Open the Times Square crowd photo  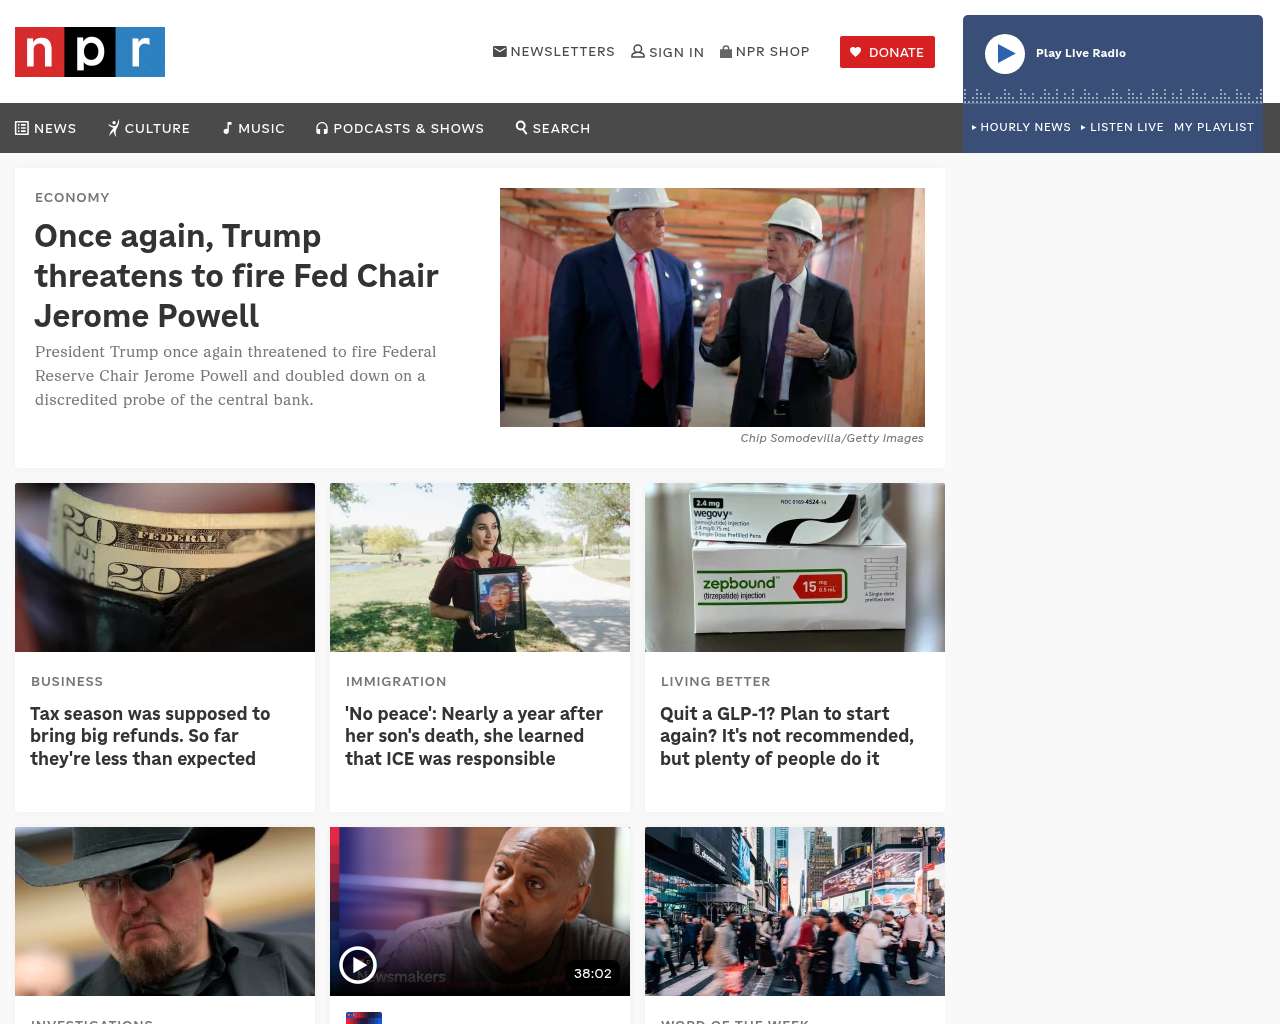pyautogui.click(x=795, y=911)
